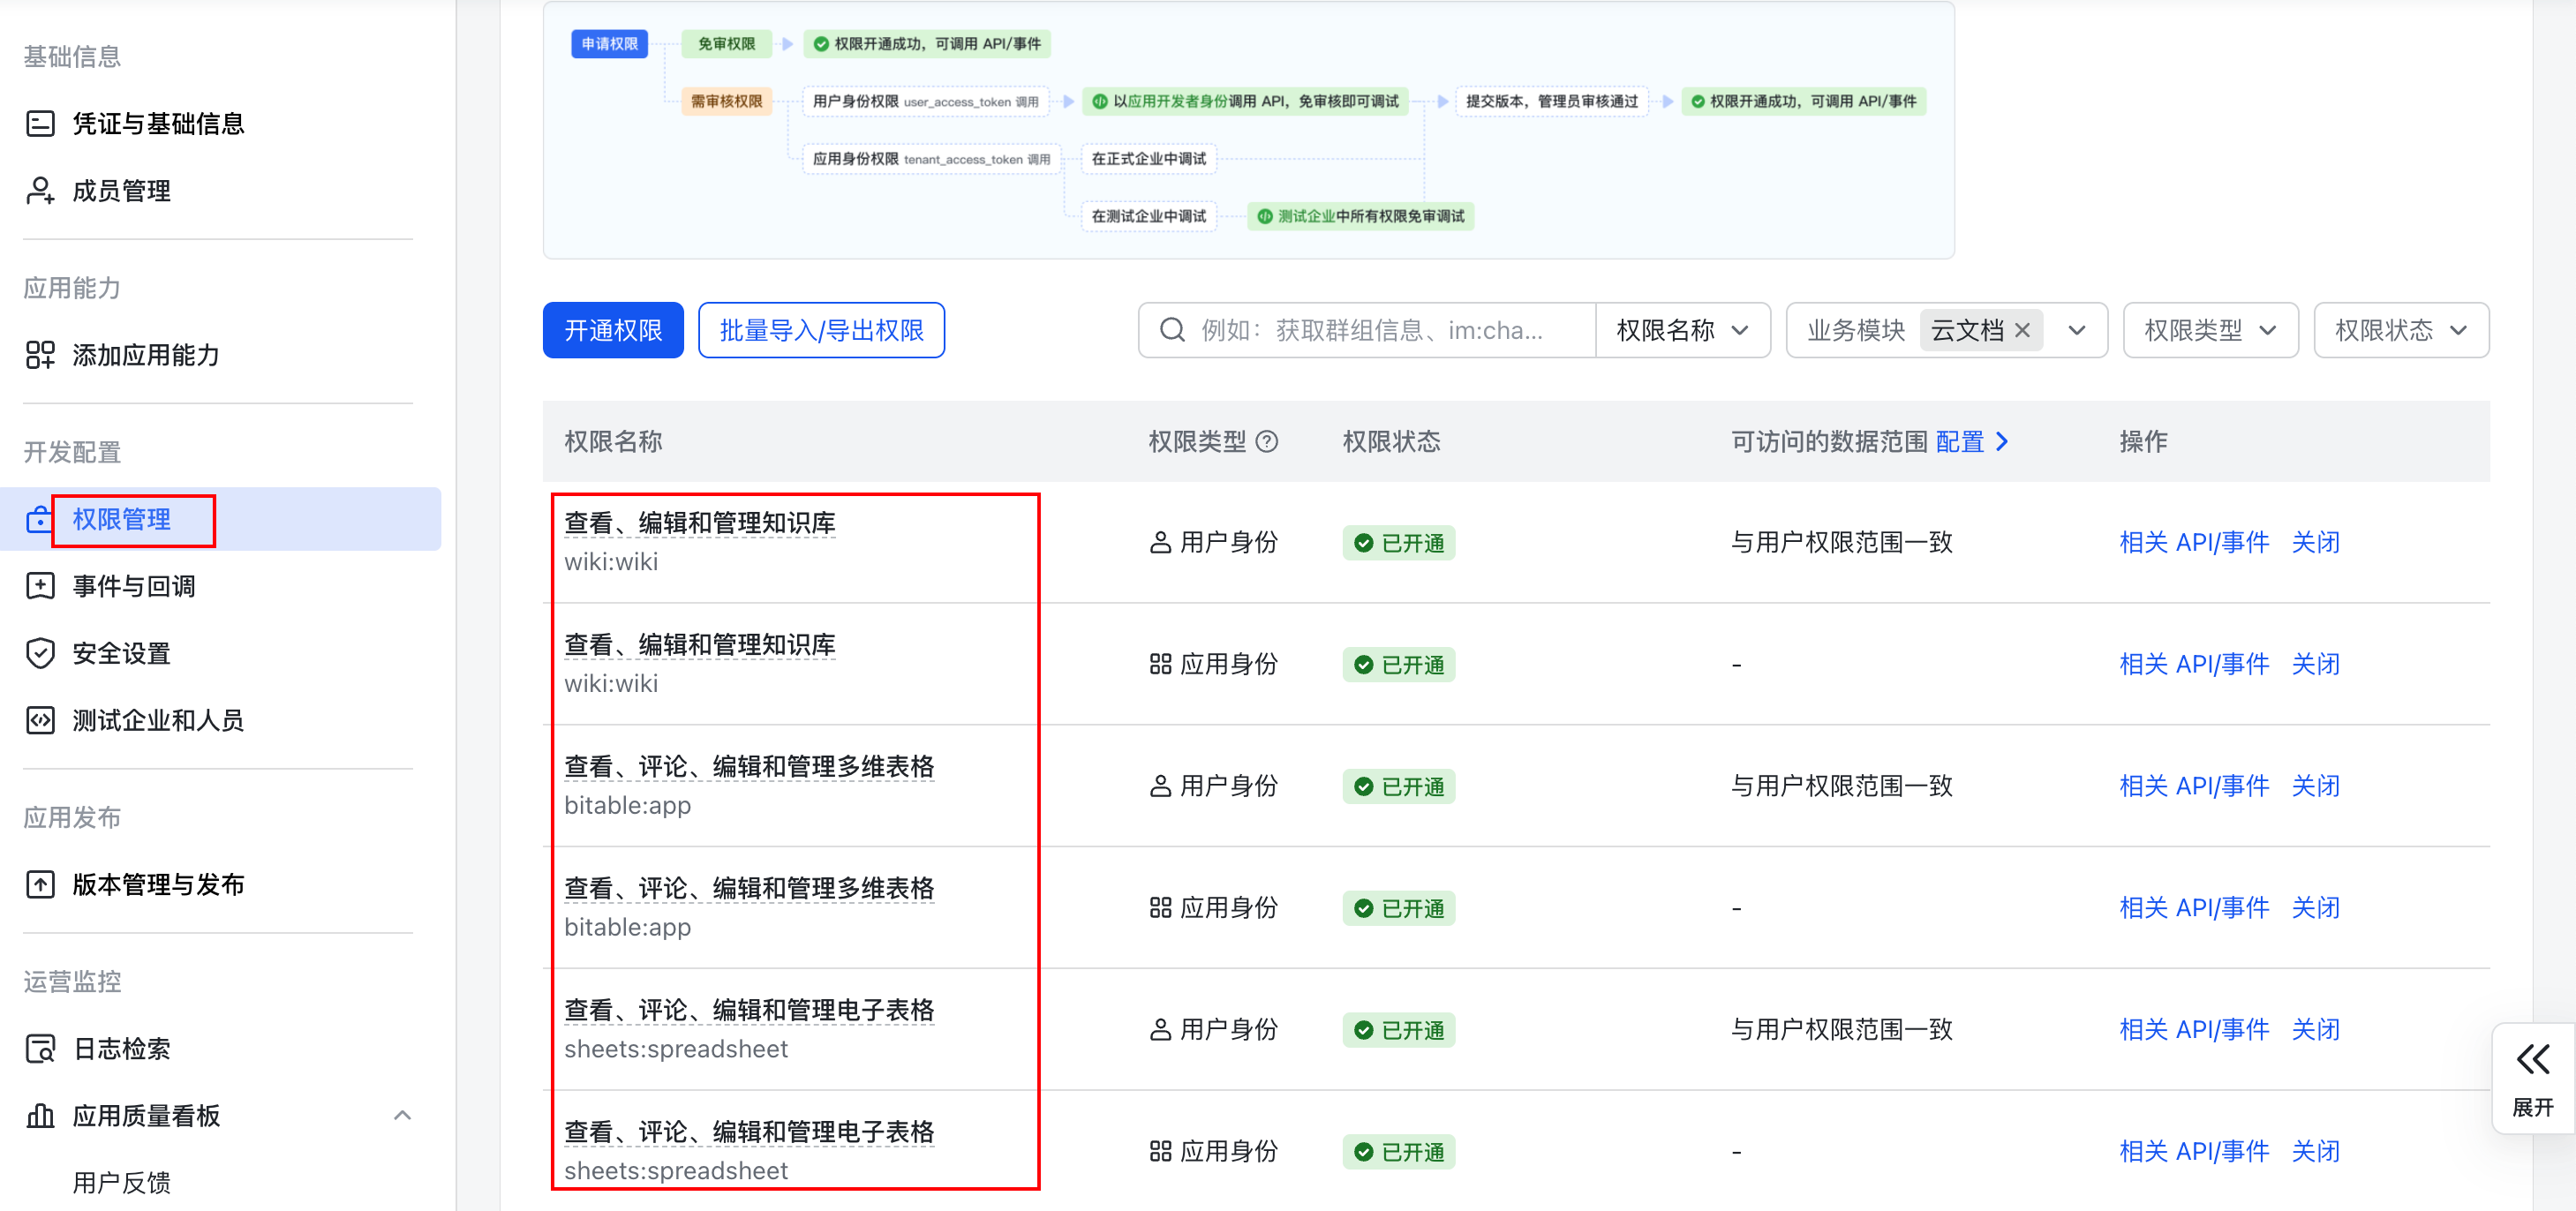The height and width of the screenshot is (1211, 2576).
Task: Expand the 业务模块 dropdown arrow
Action: click(x=2077, y=330)
